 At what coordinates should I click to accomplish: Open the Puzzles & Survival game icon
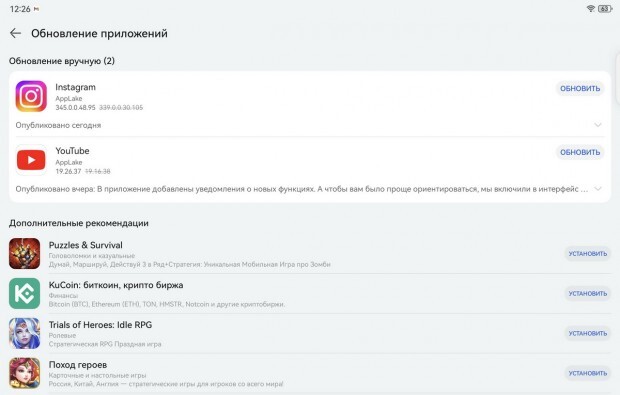[x=25, y=253]
